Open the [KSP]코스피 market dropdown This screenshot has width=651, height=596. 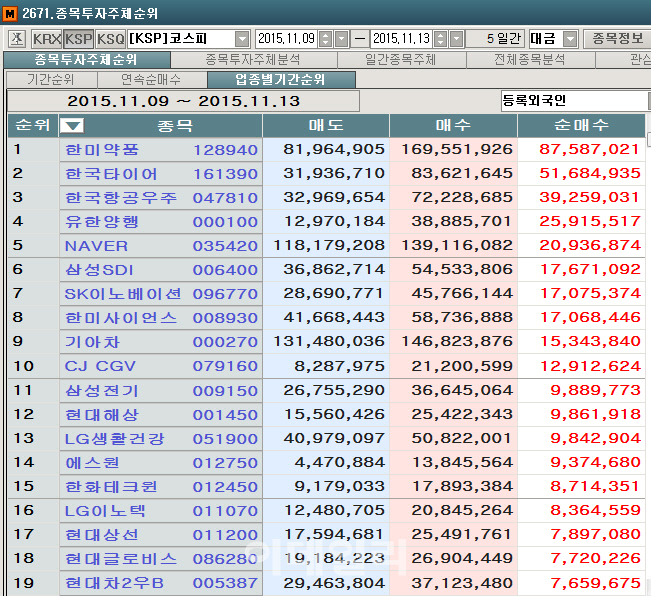242,39
